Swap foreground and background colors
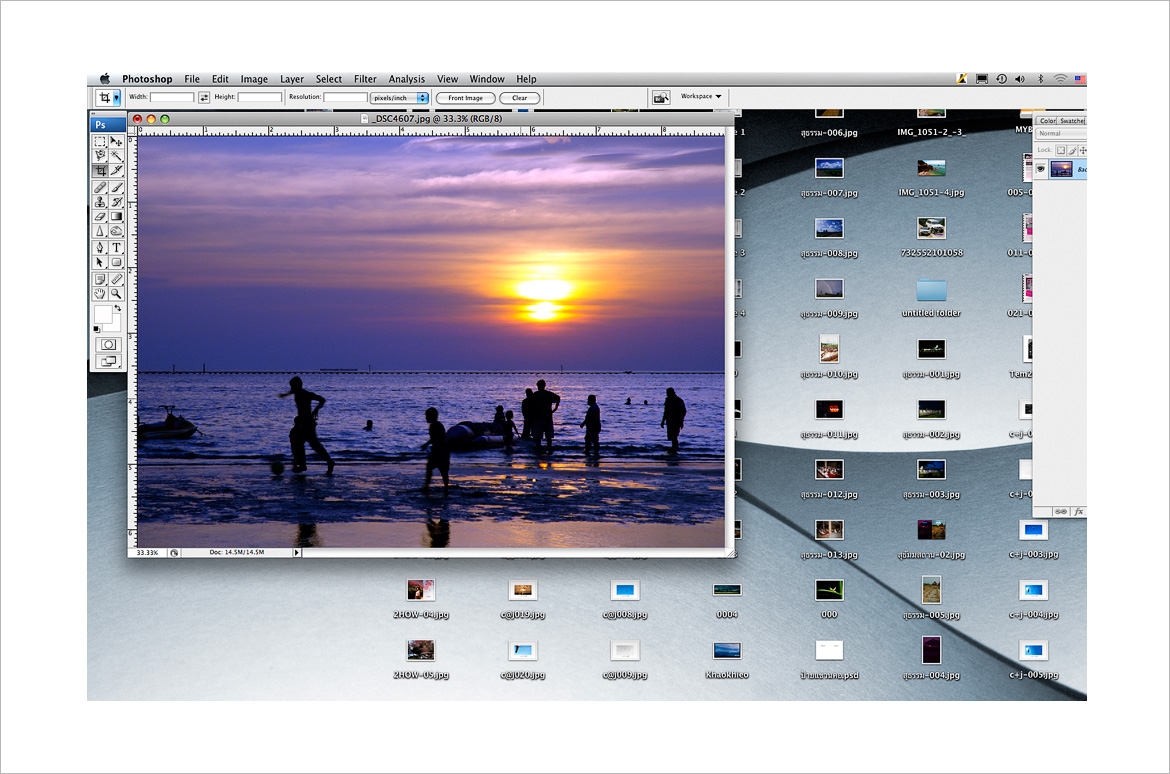This screenshot has width=1170, height=774. point(117,309)
